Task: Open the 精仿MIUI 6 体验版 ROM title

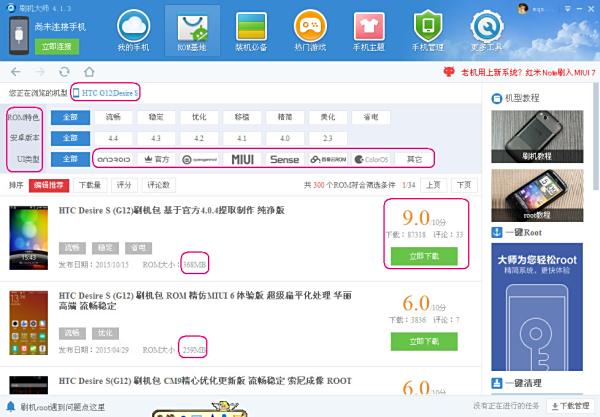Action: (x=205, y=301)
